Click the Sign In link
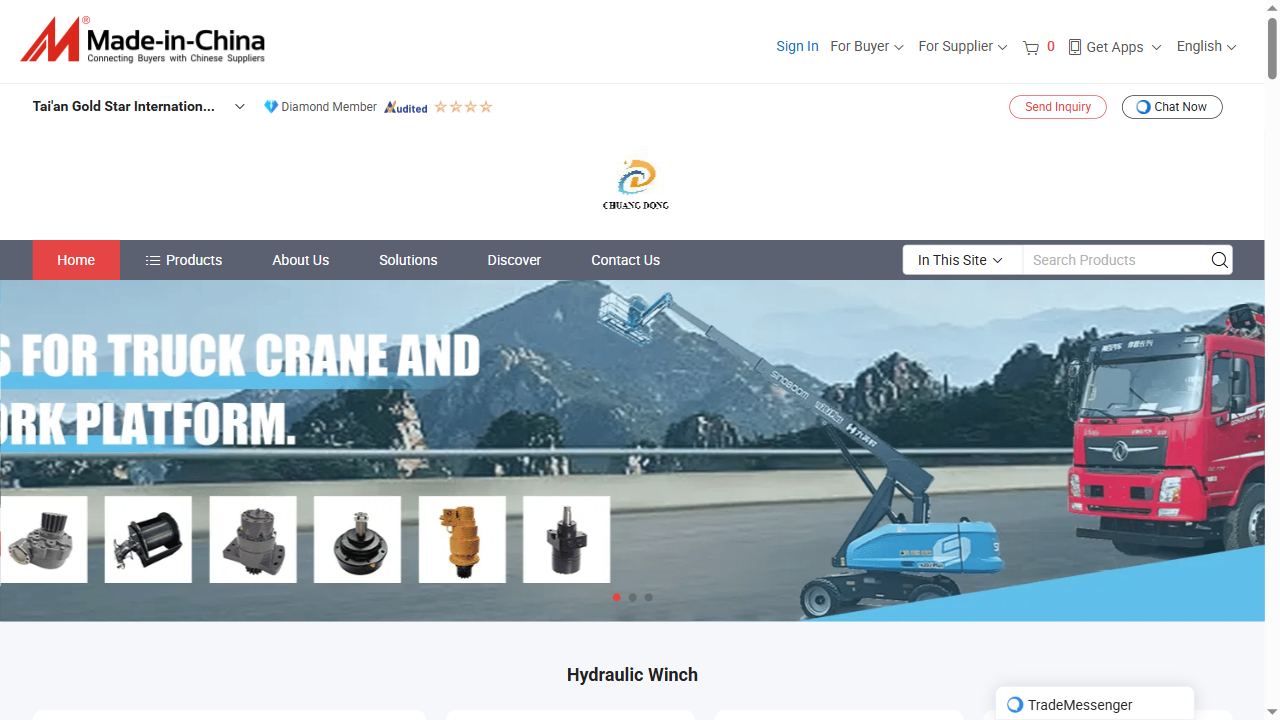Image resolution: width=1280 pixels, height=720 pixels. pyautogui.click(x=797, y=47)
